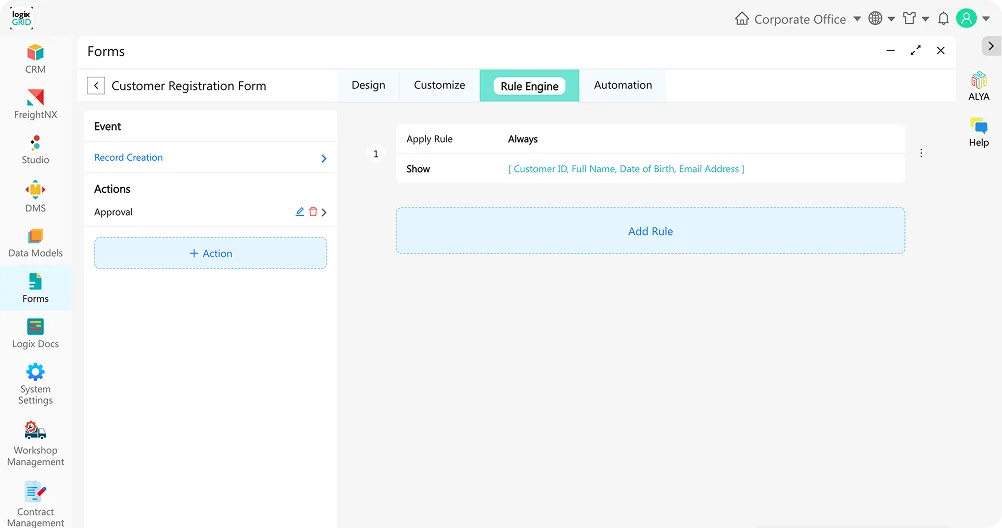Viewport: 1002px width, 528px height.
Task: Open the DMS module
Action: 35,197
